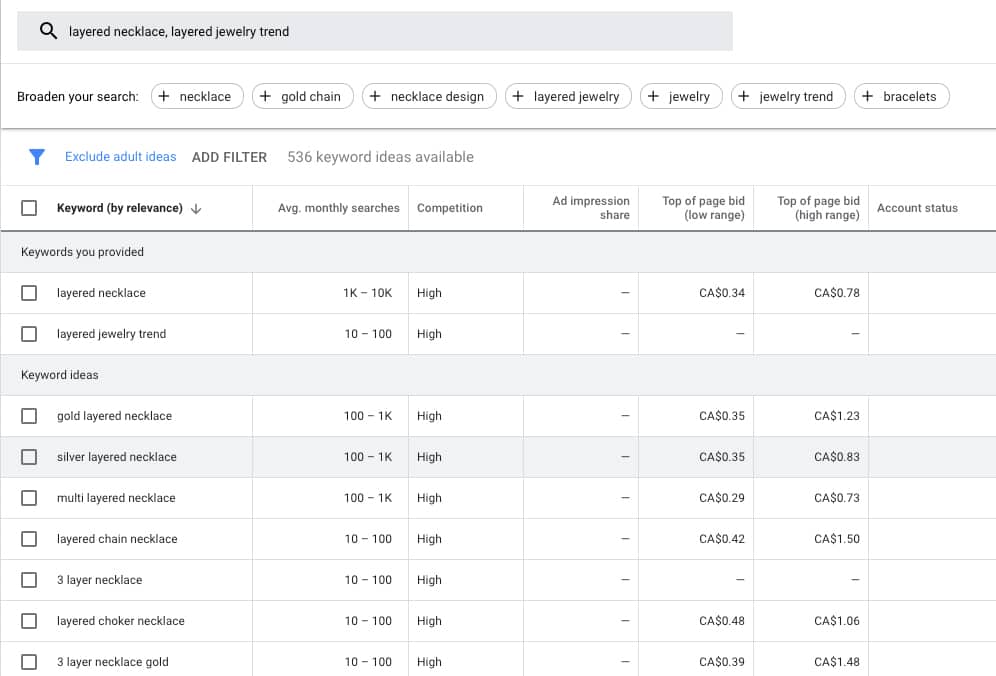Click the blue filter funnel icon

coord(37,157)
